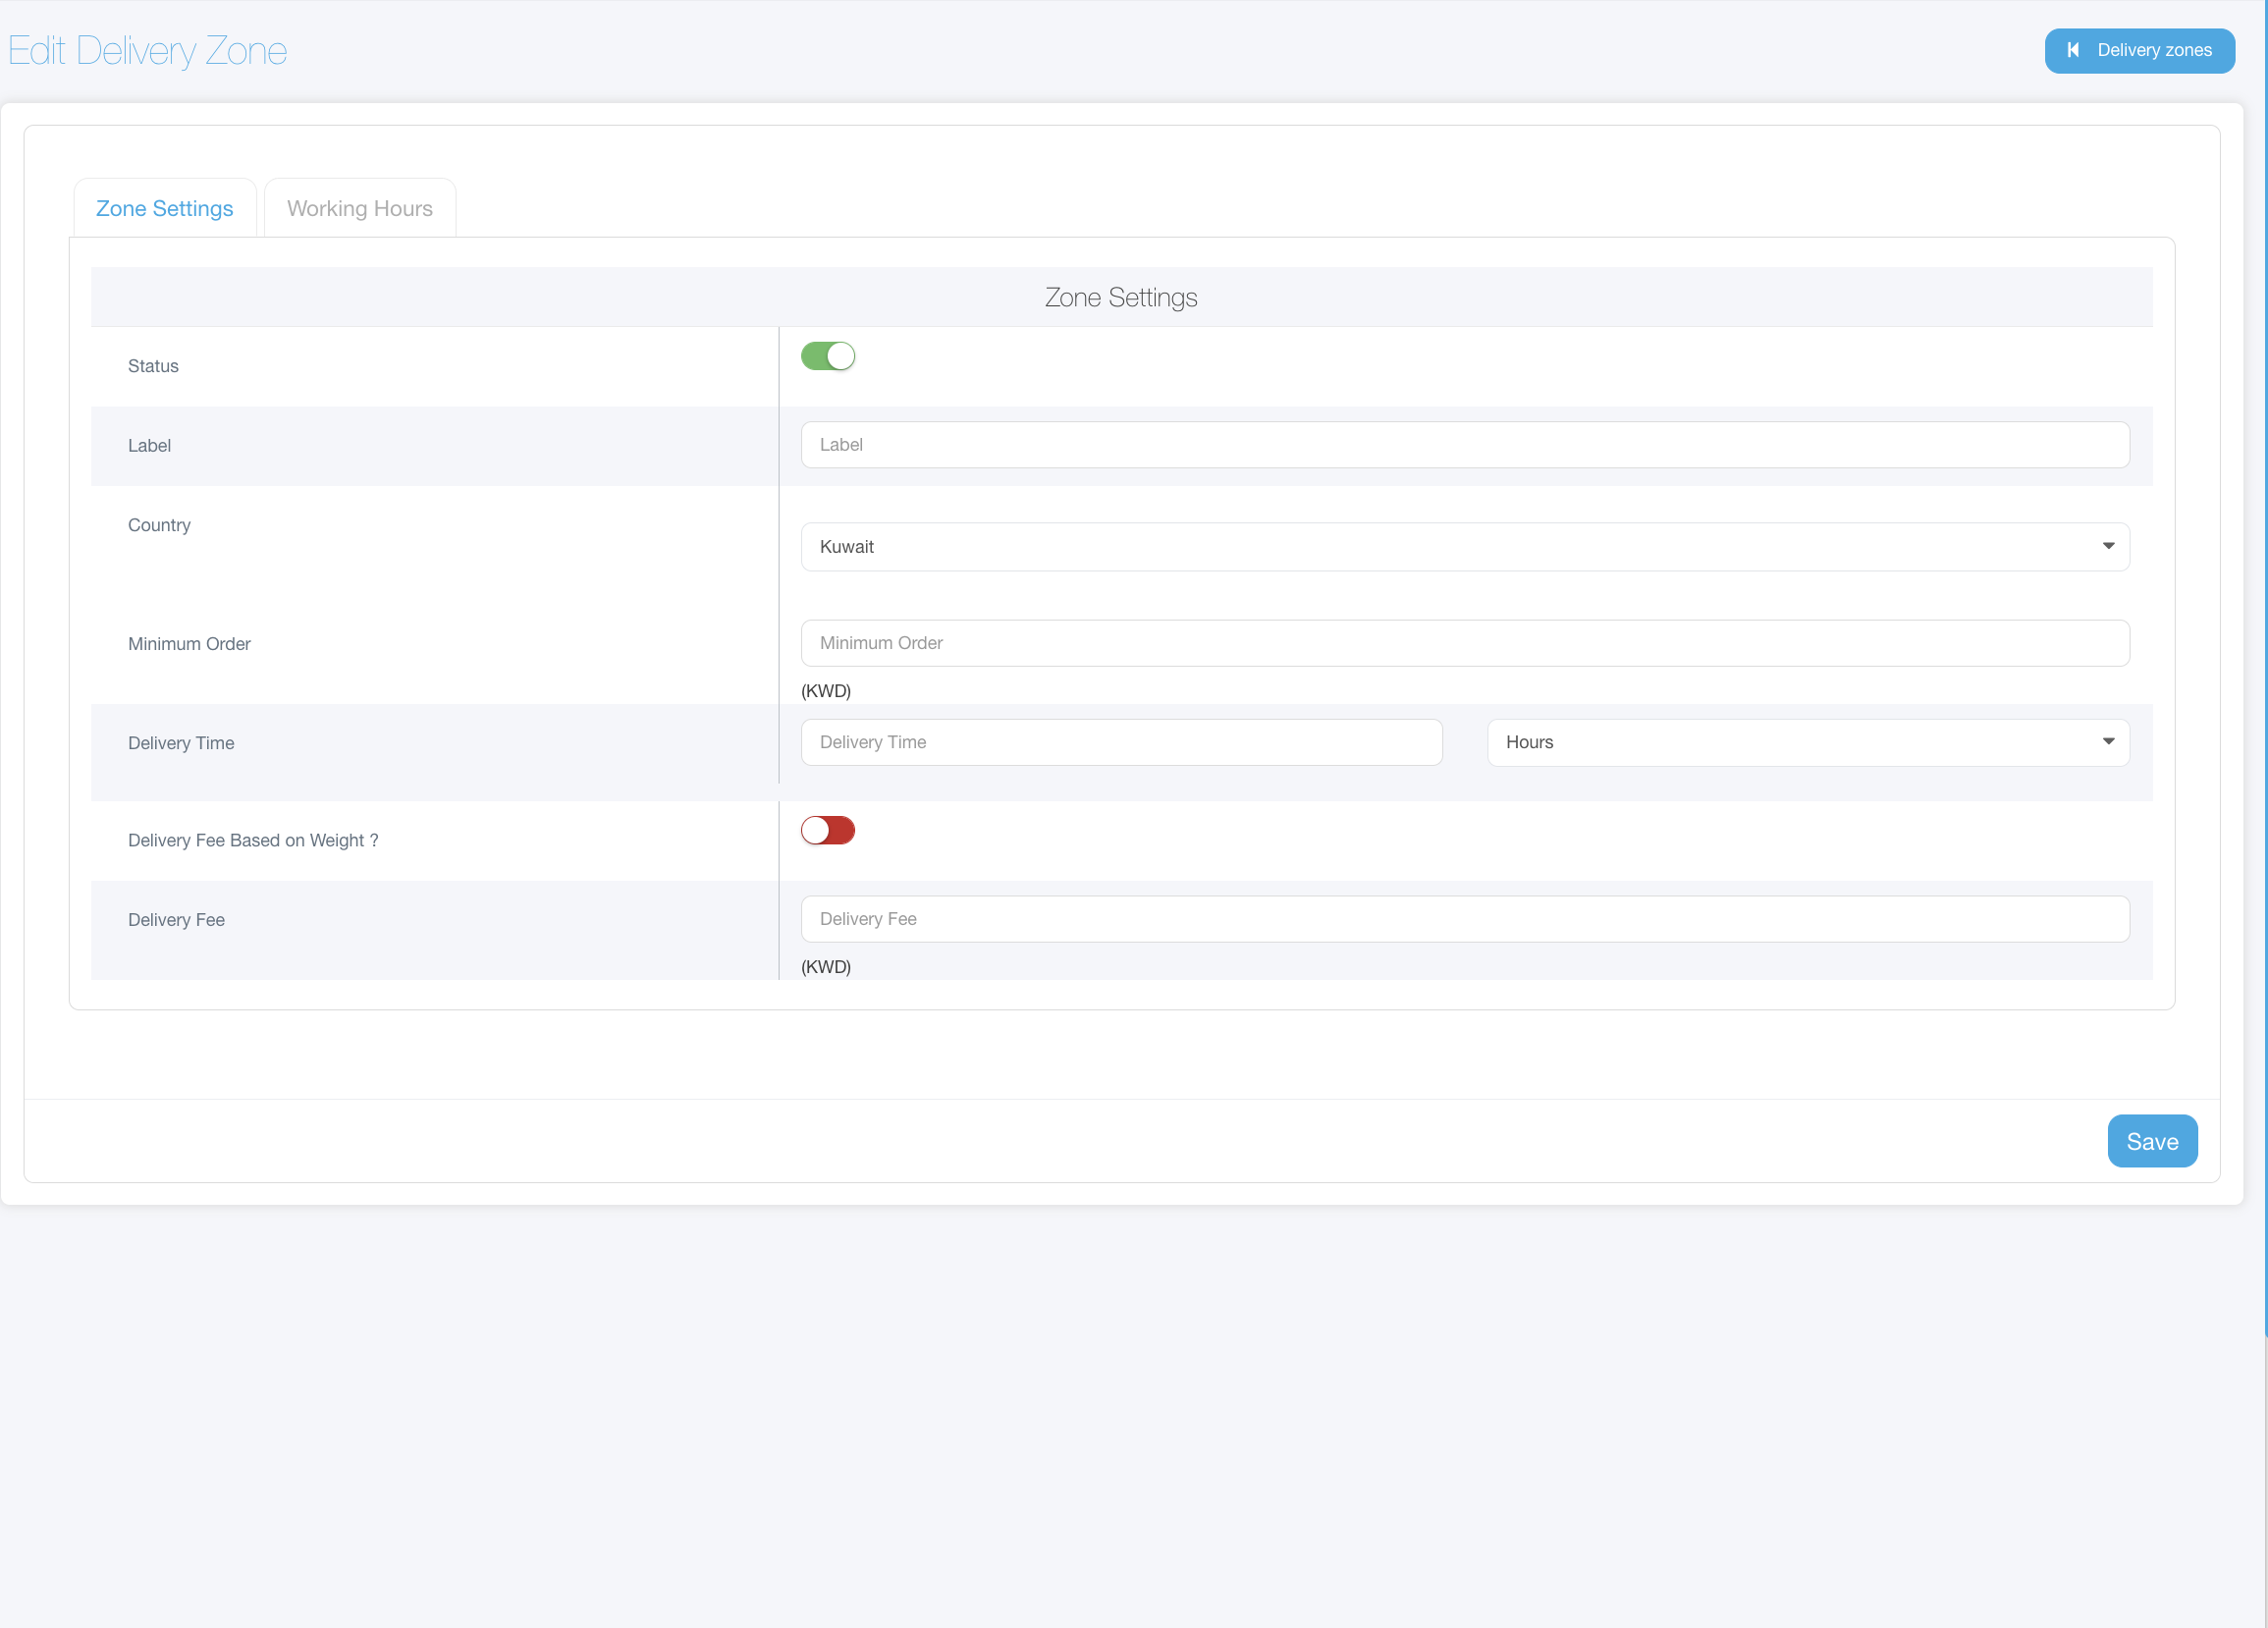Focus the Delivery Time input box

click(x=1120, y=742)
